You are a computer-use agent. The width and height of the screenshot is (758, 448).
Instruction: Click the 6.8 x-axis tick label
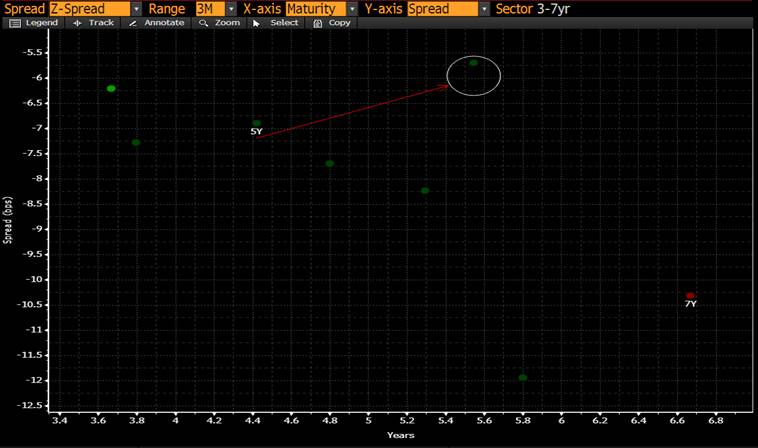pos(715,420)
